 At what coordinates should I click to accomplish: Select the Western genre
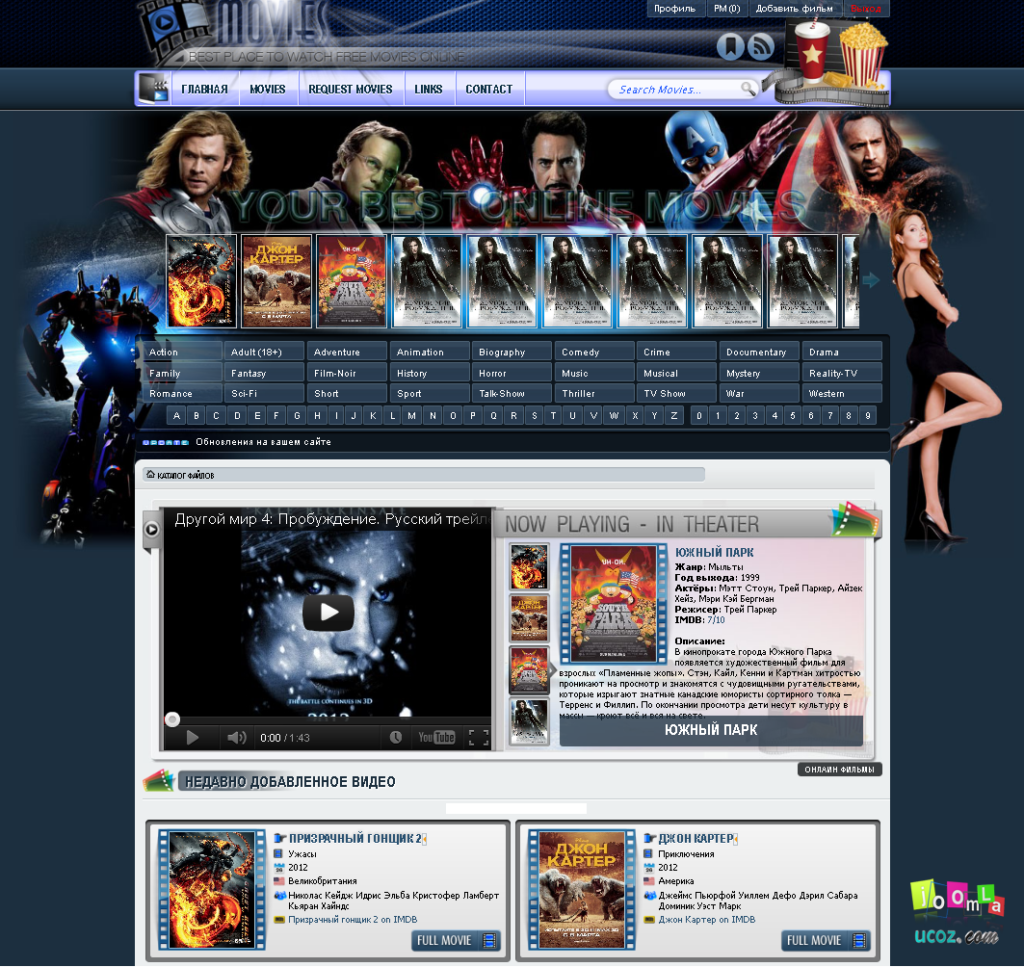coord(842,393)
